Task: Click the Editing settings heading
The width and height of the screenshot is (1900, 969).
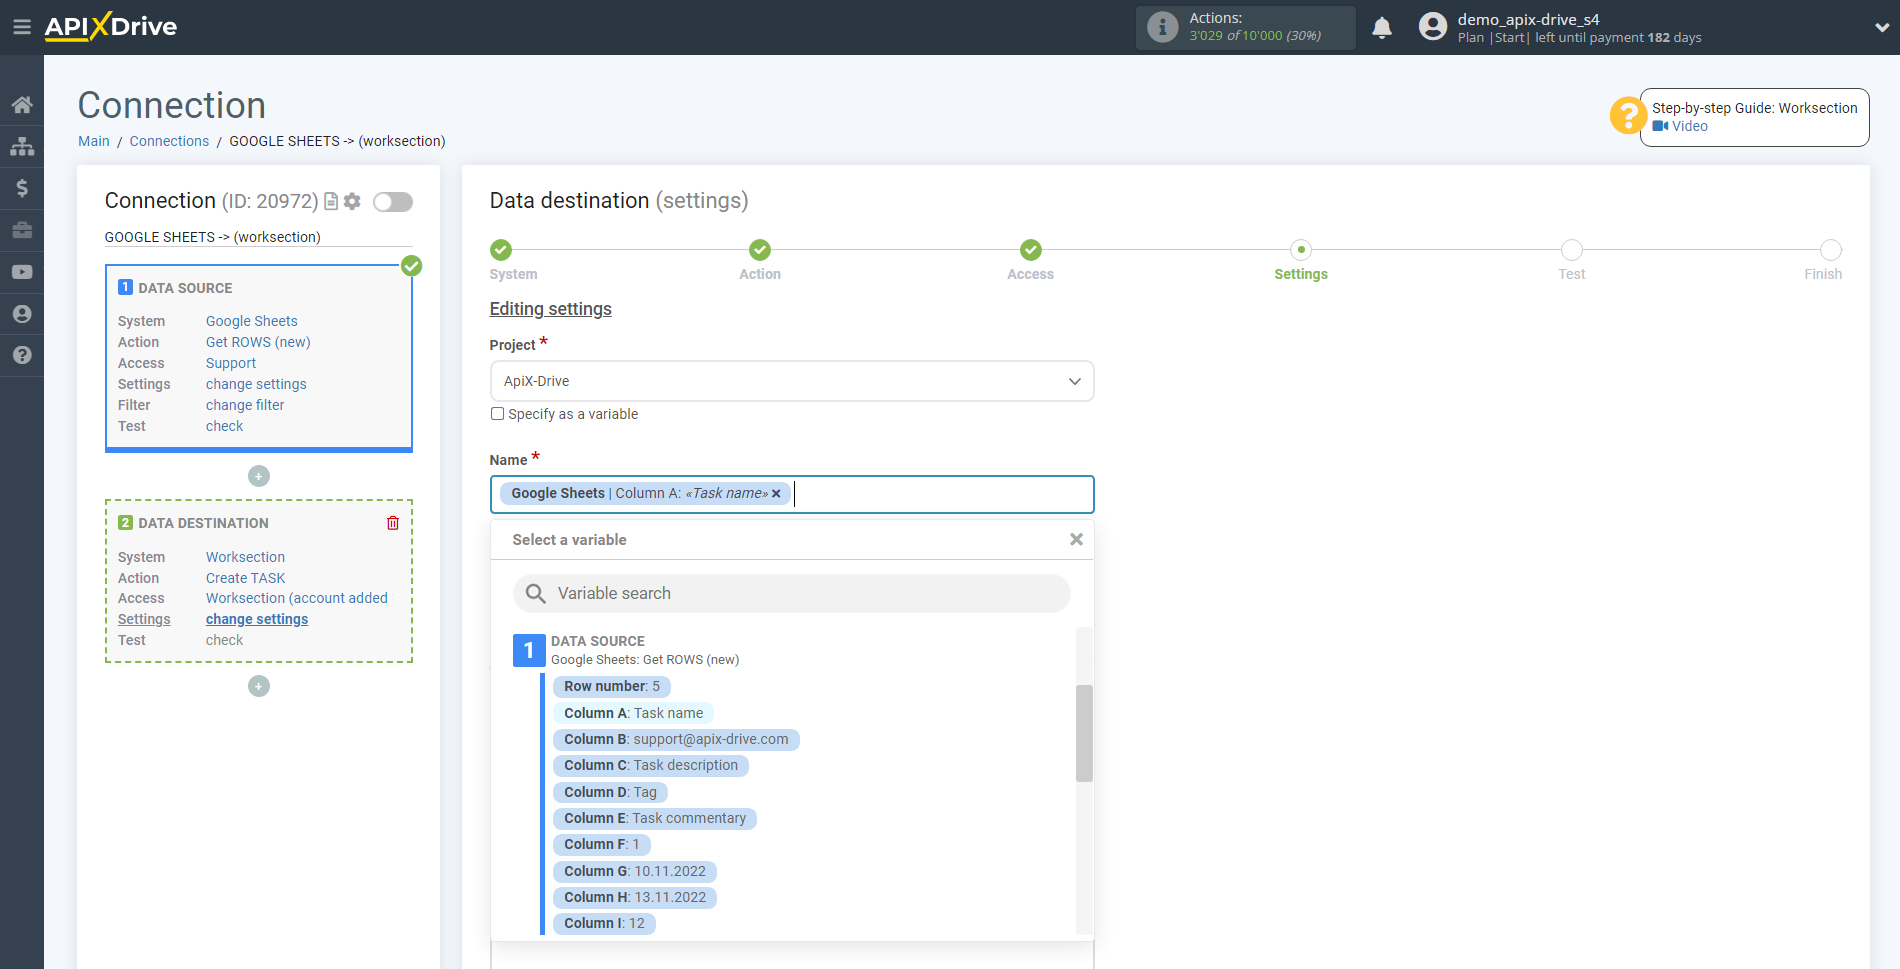Action: coord(550,309)
